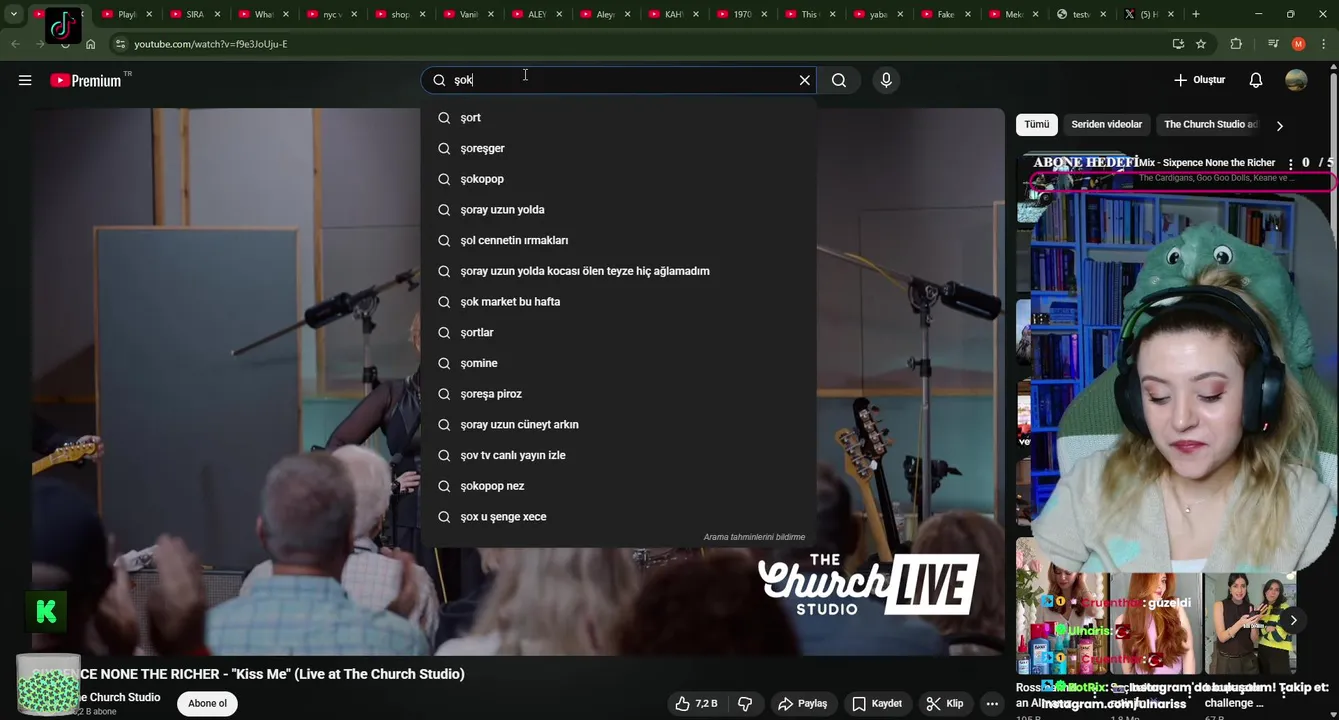Dislike the Kiss Me video
This screenshot has height=720, width=1339.
(x=745, y=703)
